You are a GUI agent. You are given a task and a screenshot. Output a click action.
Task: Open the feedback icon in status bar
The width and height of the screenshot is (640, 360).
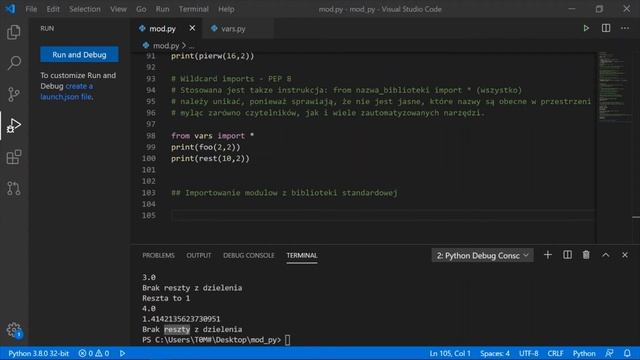click(609, 353)
